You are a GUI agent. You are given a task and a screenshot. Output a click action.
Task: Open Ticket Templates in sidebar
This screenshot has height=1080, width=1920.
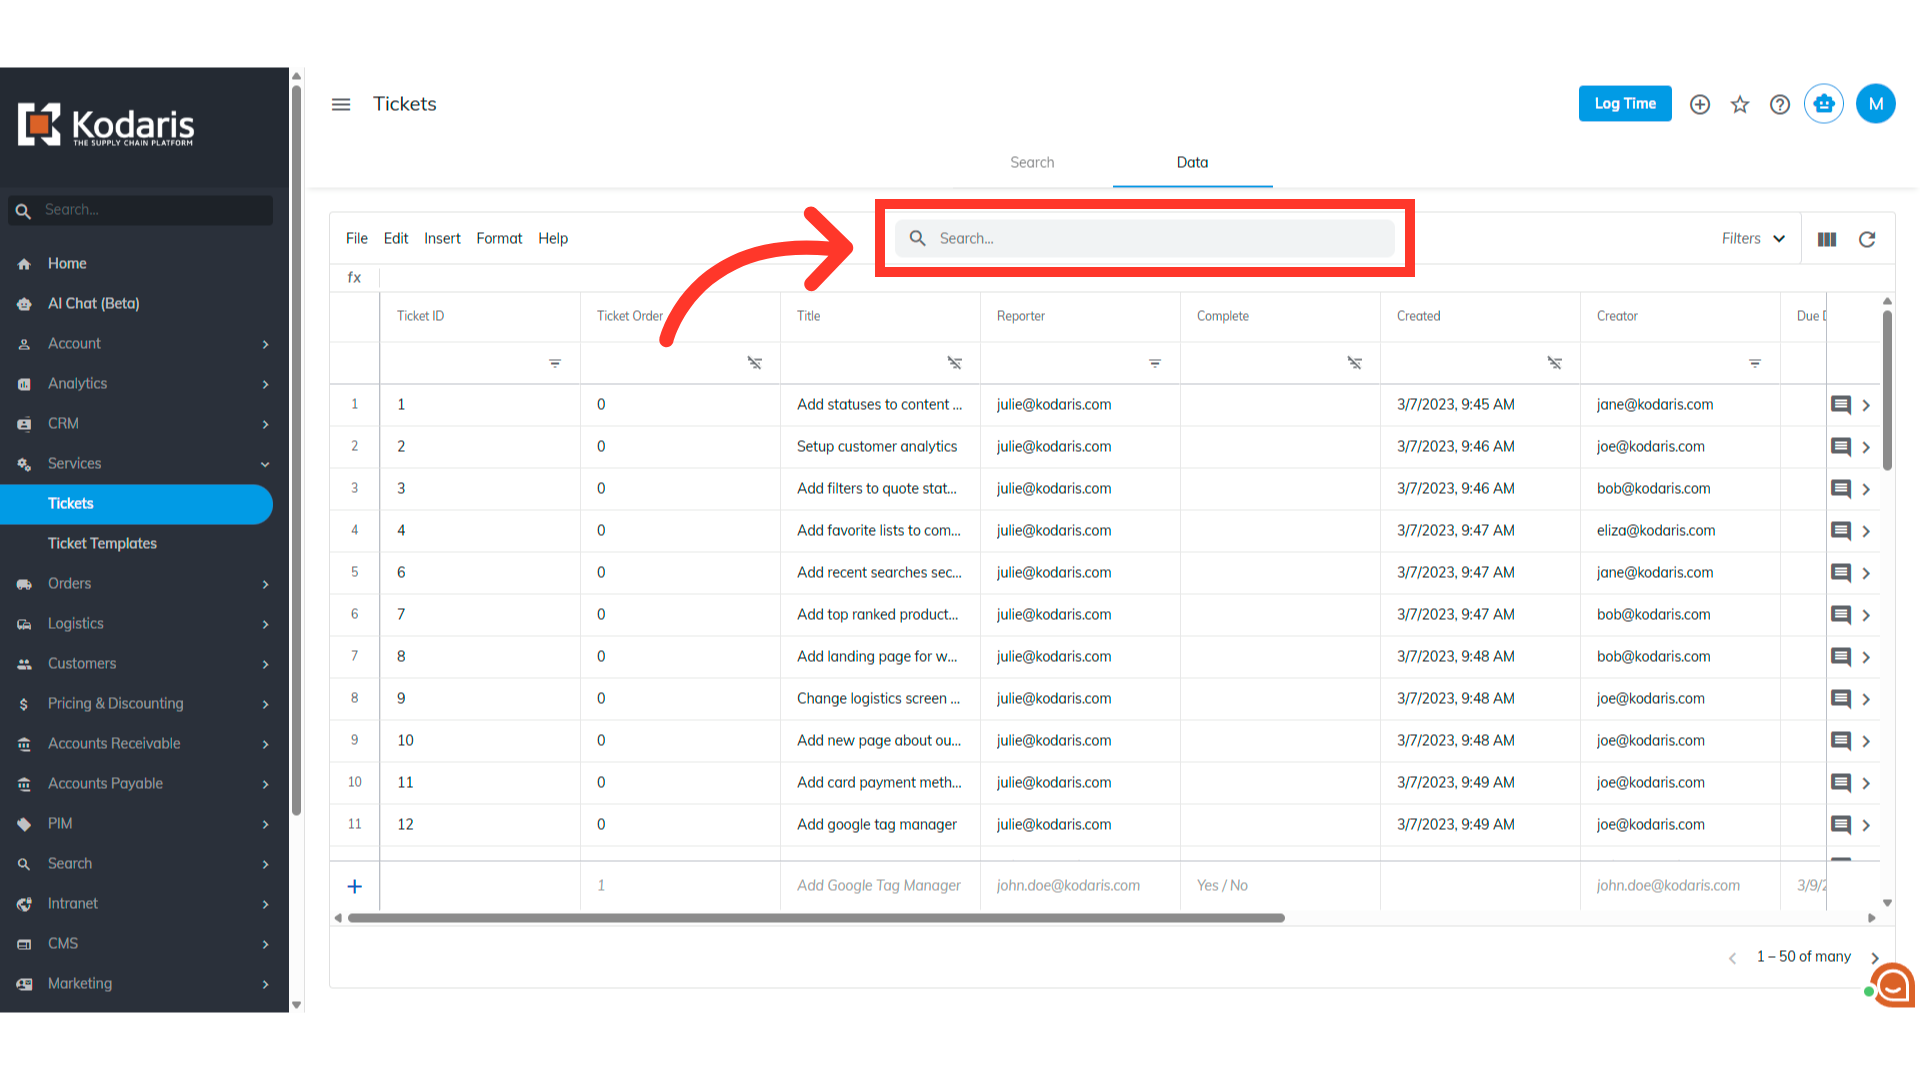(x=102, y=543)
